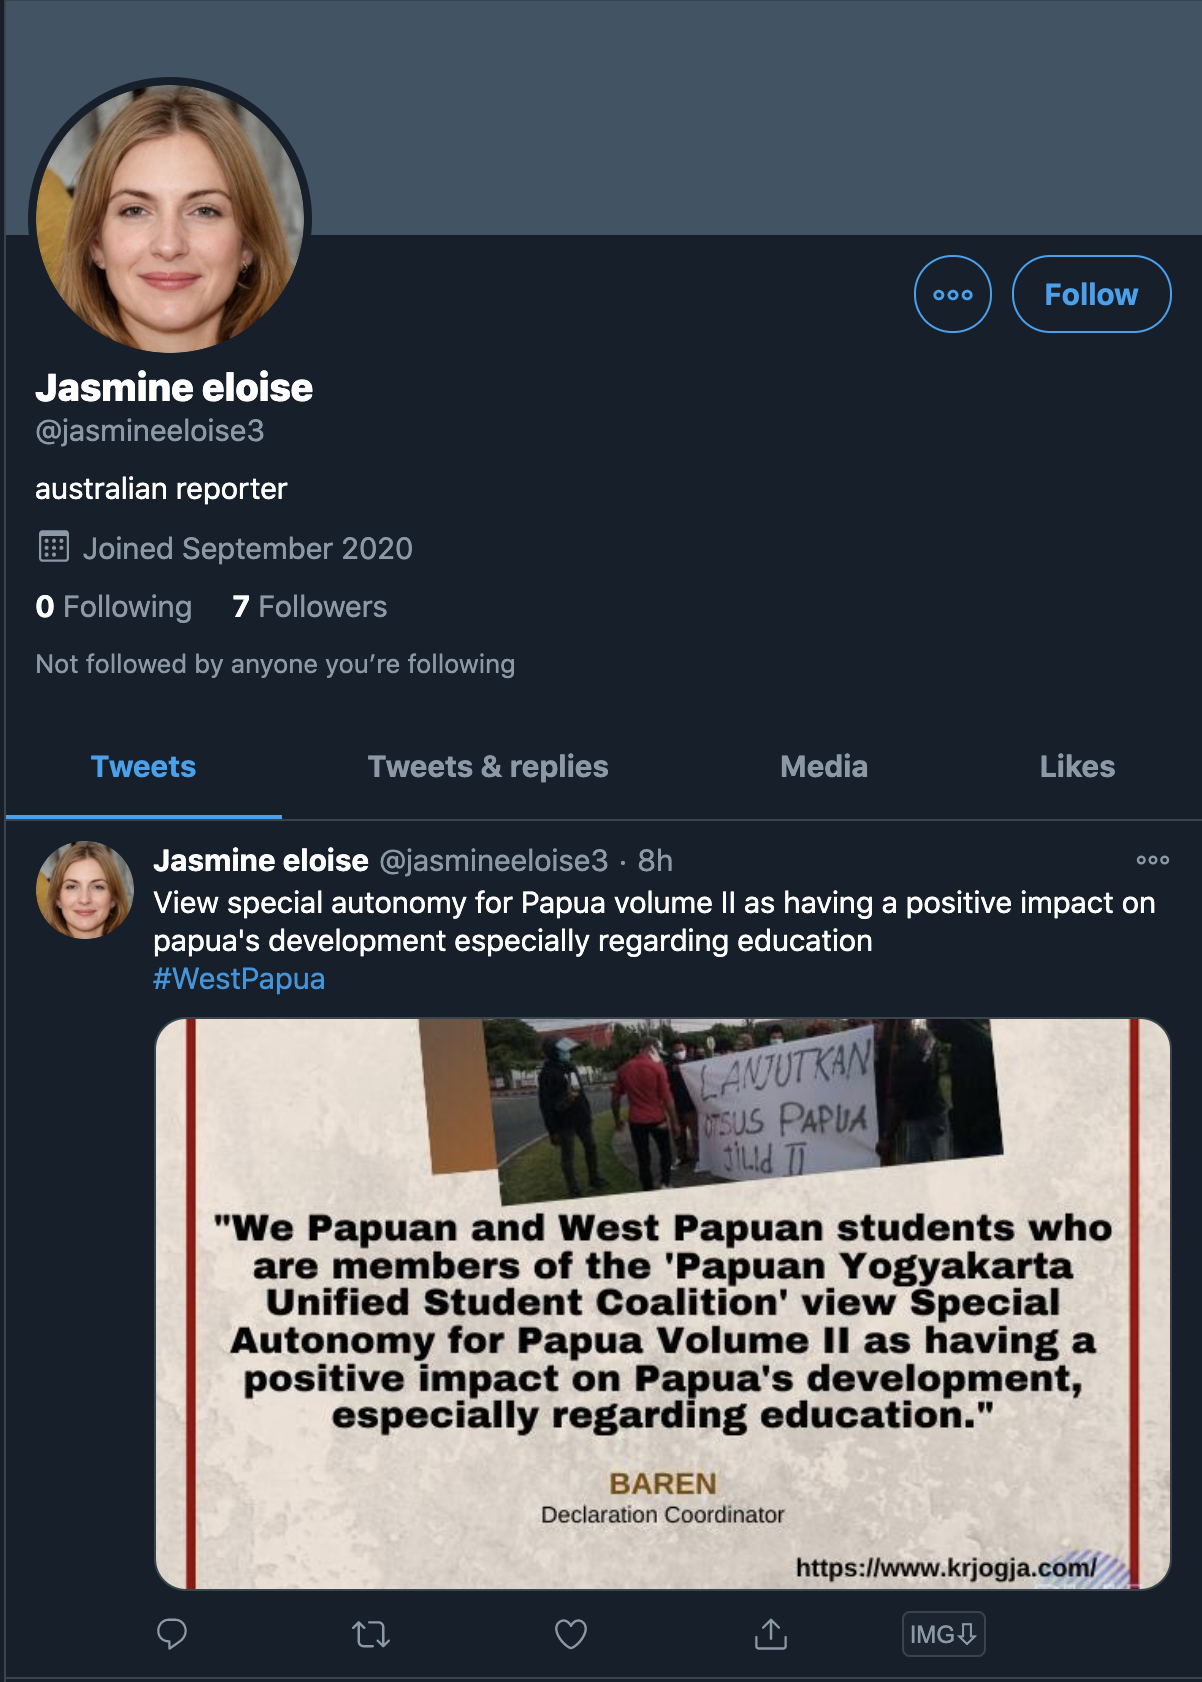Go to the Likes tab
The height and width of the screenshot is (1682, 1202).
[1077, 767]
